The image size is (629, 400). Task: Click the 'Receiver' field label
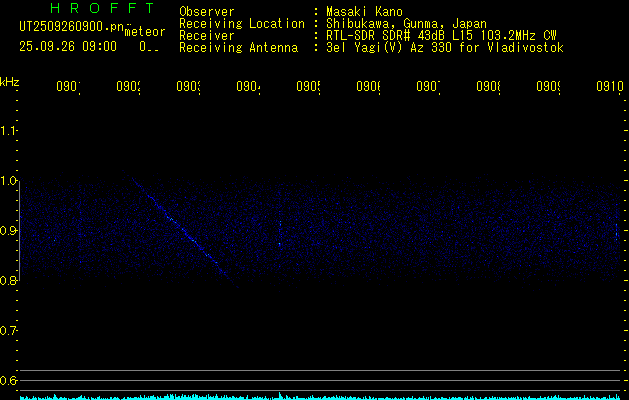click(207, 36)
